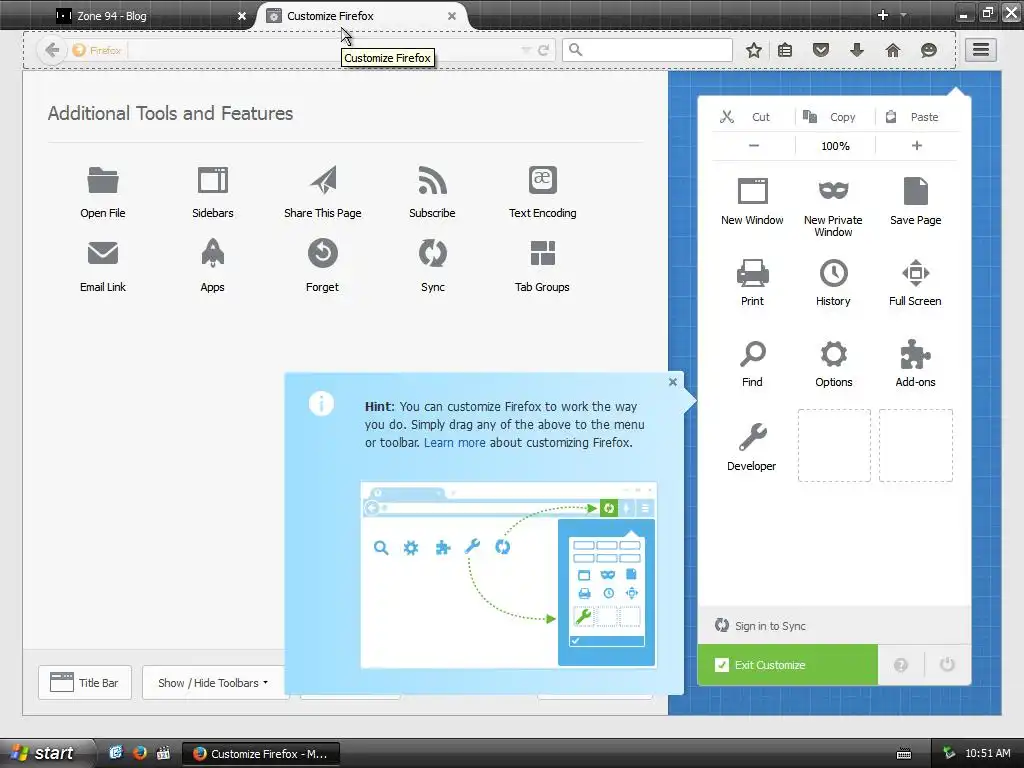1024x768 pixels.
Task: Click the Tab Groups icon
Action: [543, 253]
